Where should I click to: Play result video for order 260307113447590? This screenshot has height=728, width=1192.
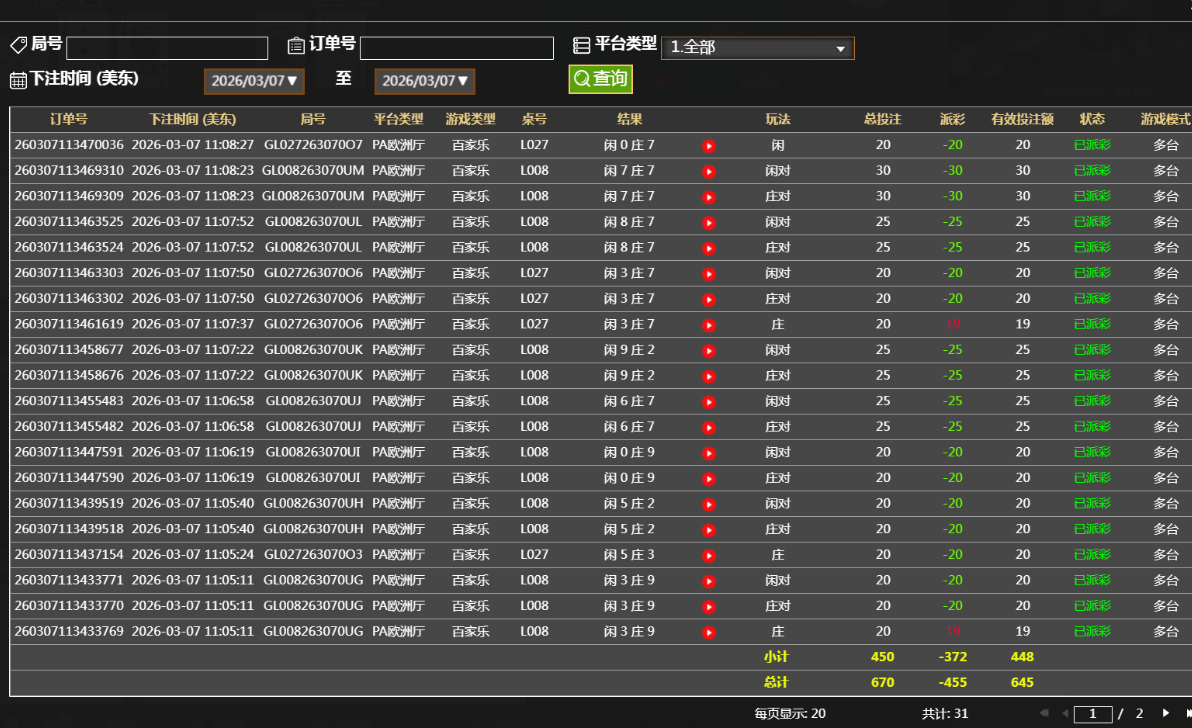[x=709, y=479]
